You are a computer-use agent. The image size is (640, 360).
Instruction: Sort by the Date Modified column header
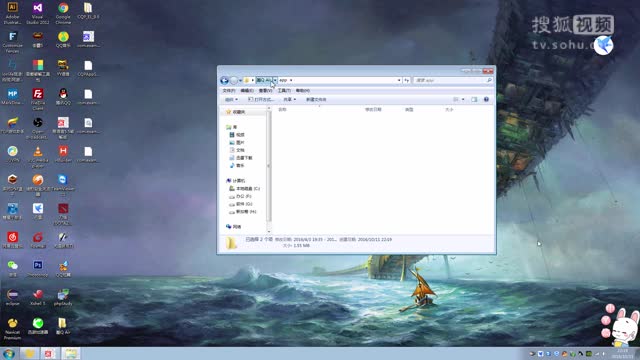373,109
